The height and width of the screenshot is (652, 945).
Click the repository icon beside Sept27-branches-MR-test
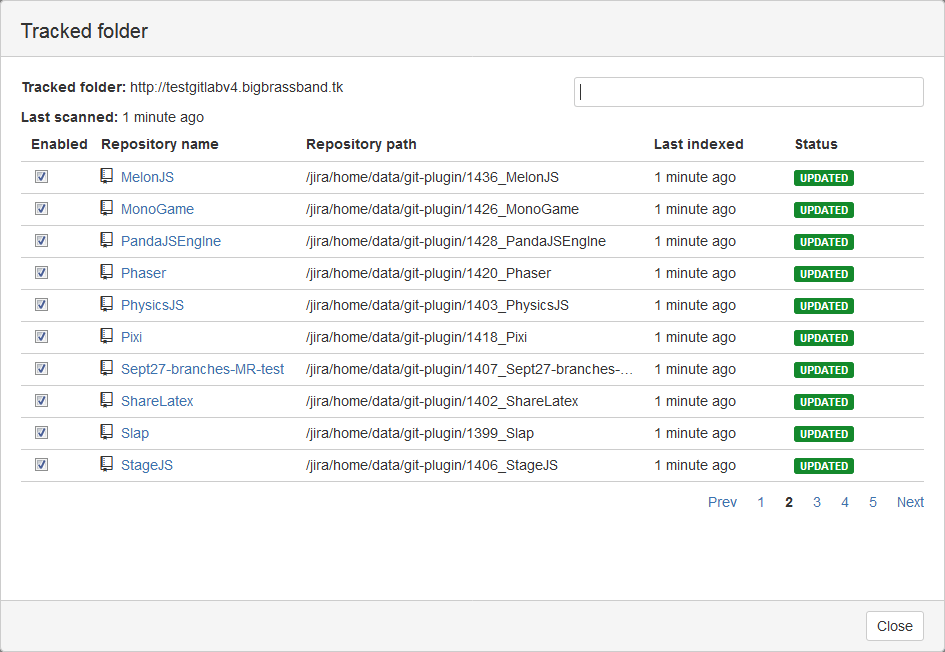click(107, 368)
